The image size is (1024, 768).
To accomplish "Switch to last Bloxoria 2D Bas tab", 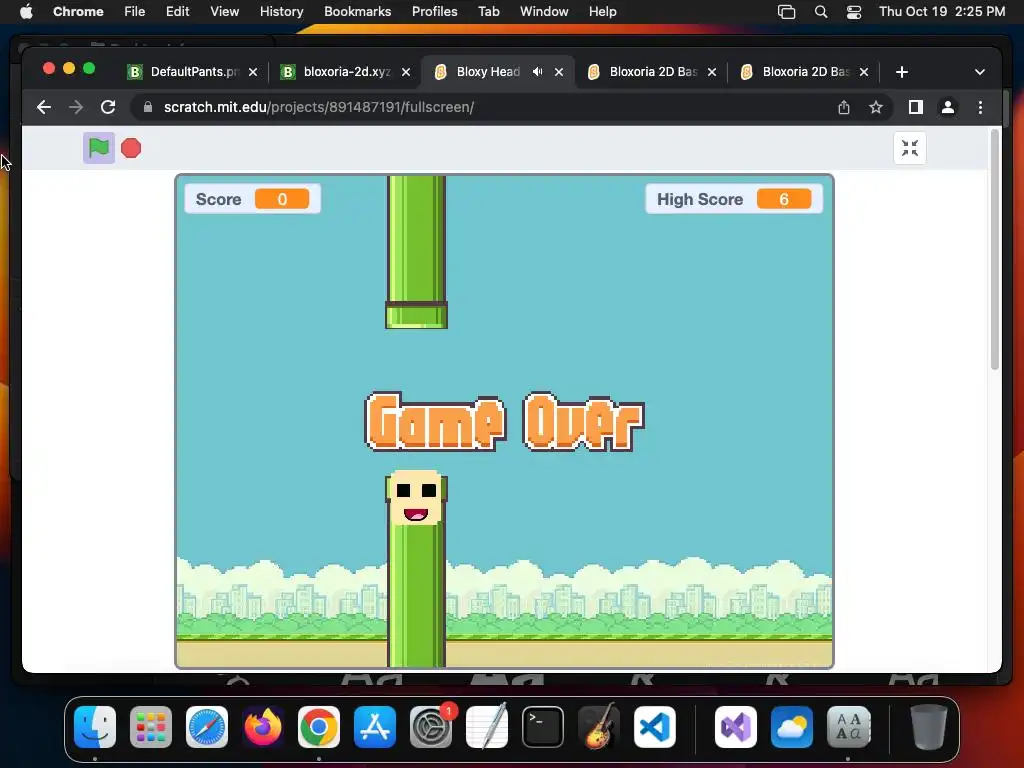I will [805, 72].
